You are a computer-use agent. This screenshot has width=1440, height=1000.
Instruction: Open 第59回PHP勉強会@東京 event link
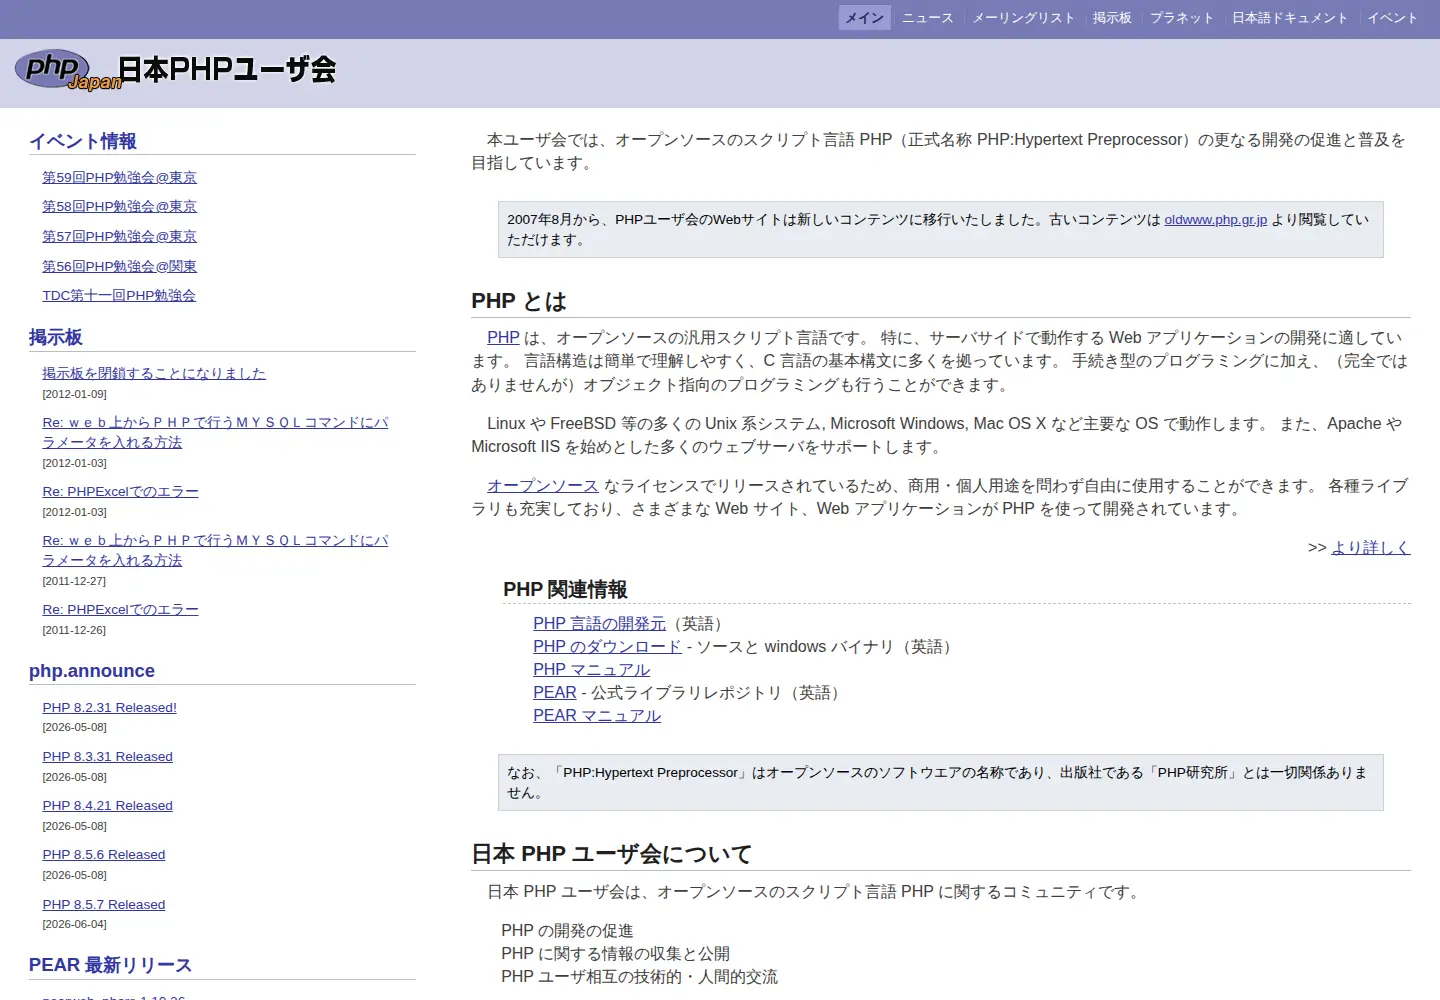[x=119, y=177]
